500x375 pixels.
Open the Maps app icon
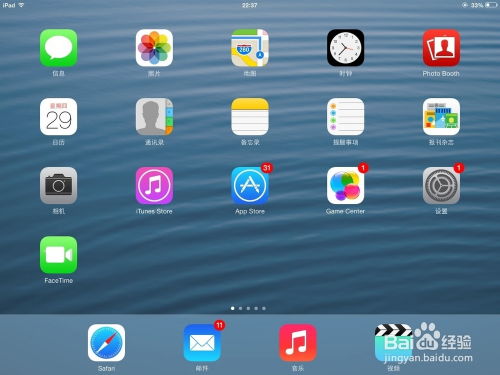pyautogui.click(x=250, y=48)
